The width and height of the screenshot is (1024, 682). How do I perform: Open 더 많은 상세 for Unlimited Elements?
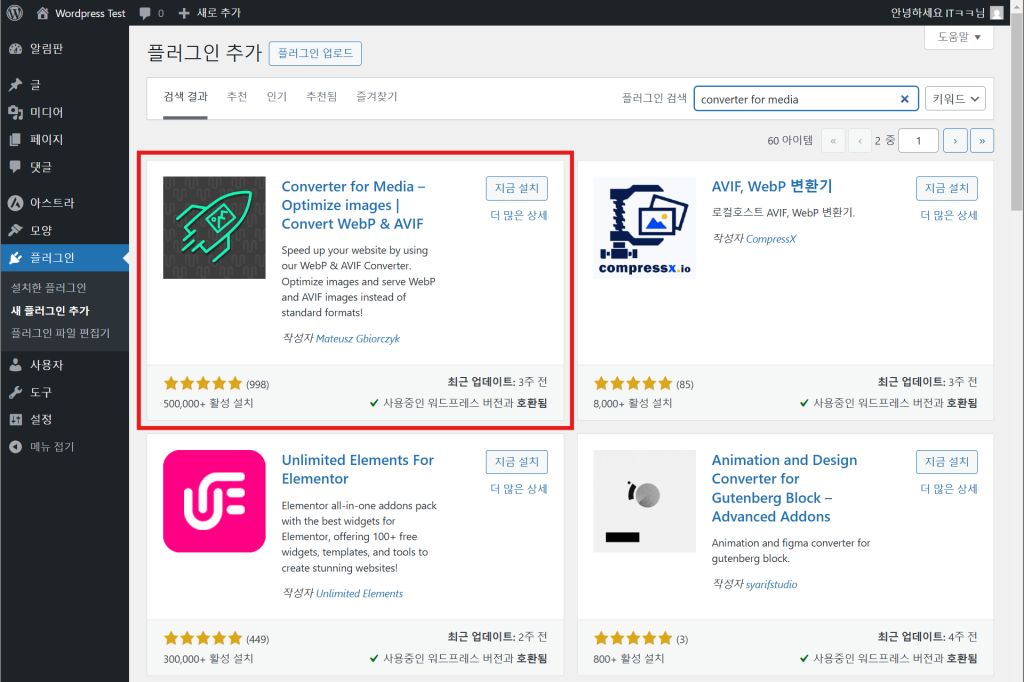click(x=519, y=489)
